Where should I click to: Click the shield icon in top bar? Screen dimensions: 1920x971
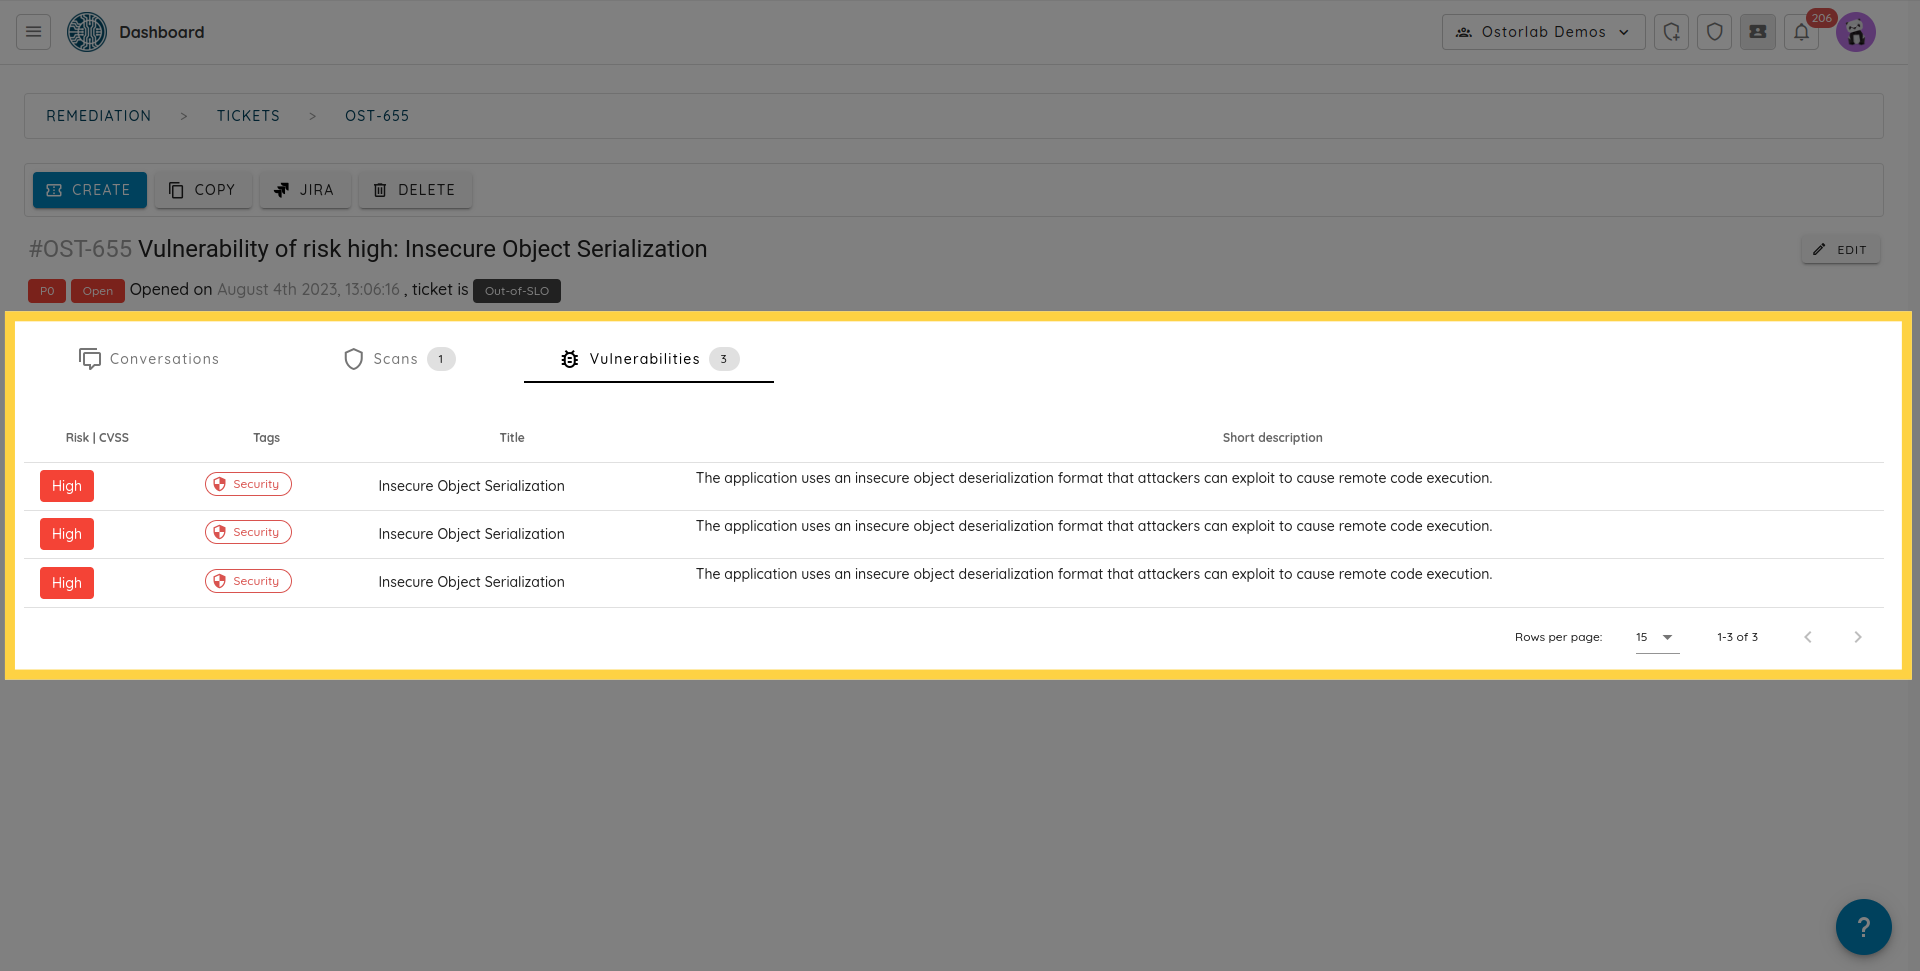(x=1714, y=32)
